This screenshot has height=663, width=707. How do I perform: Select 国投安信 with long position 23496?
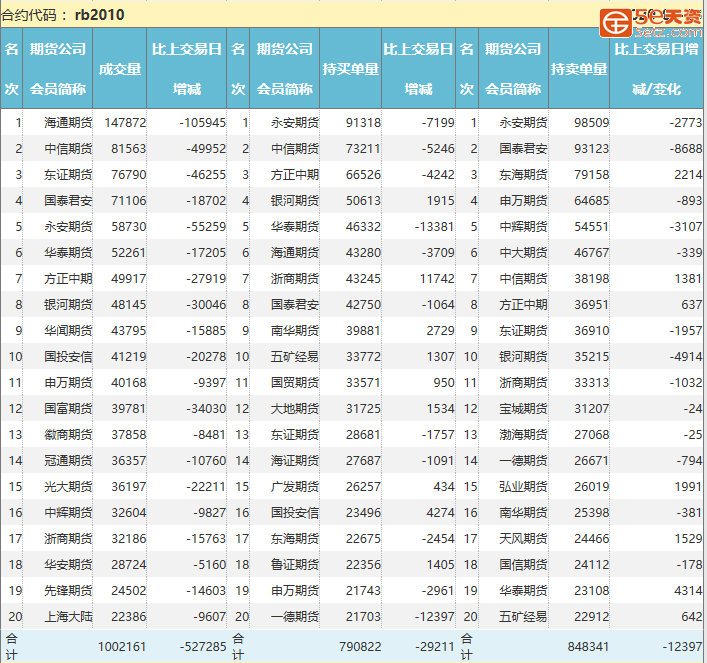coord(295,513)
